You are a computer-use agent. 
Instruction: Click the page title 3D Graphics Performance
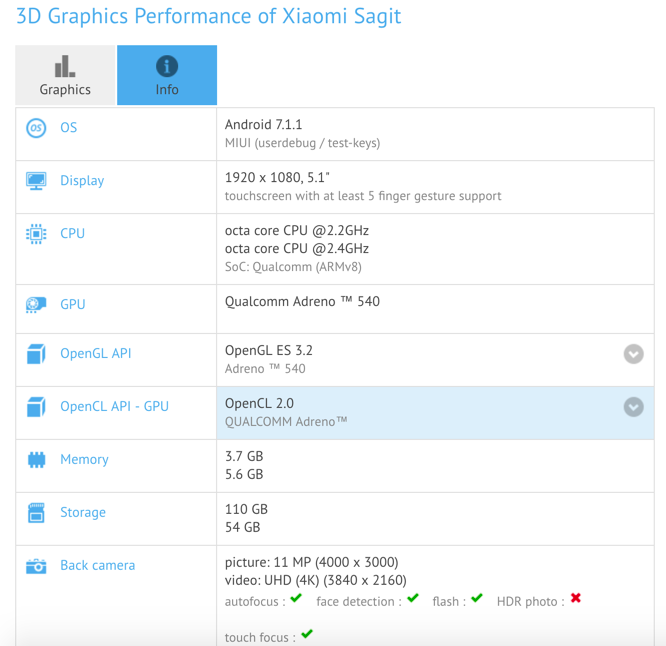(209, 16)
